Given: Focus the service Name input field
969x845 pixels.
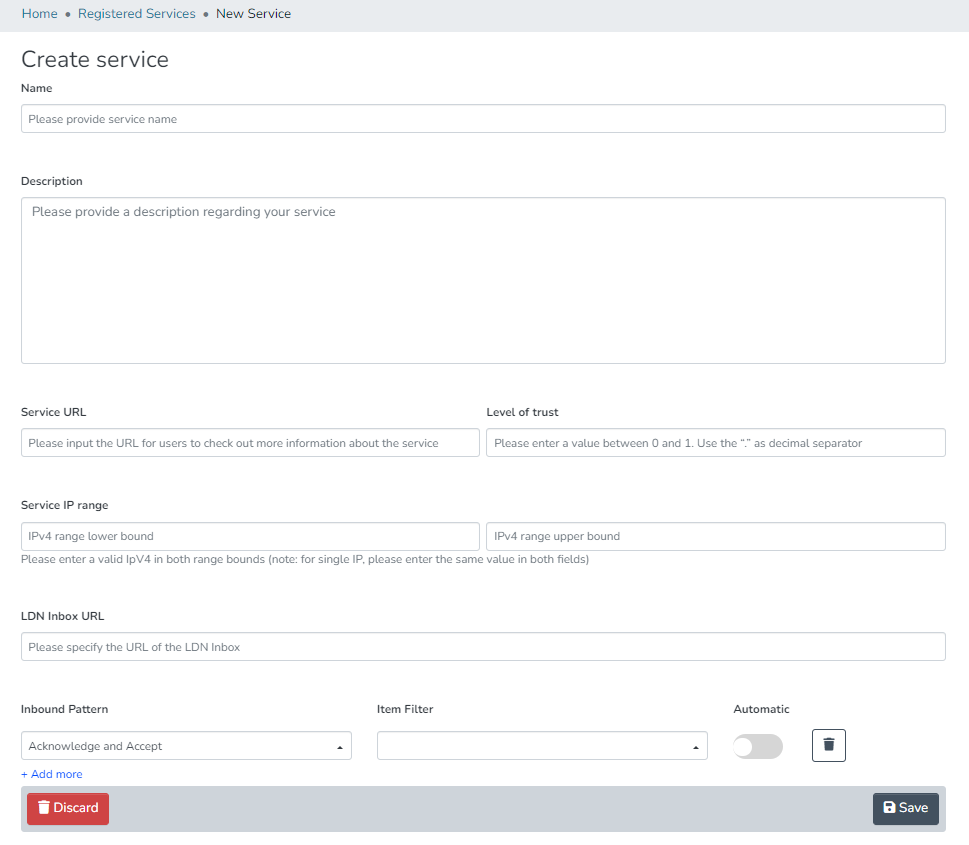Looking at the screenshot, I should [x=483, y=119].
